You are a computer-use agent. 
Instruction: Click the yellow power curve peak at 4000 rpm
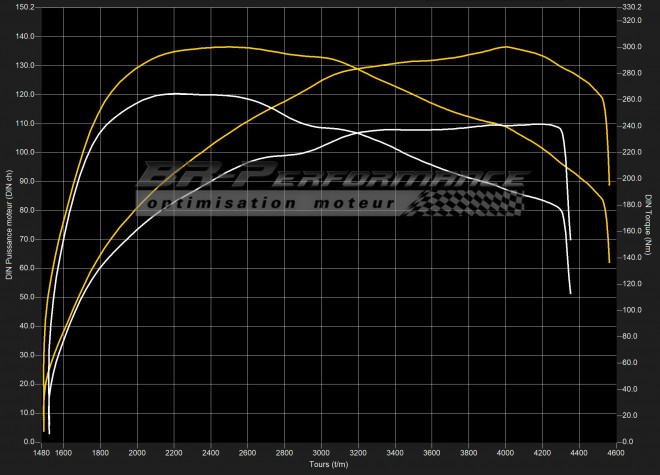(x=506, y=47)
